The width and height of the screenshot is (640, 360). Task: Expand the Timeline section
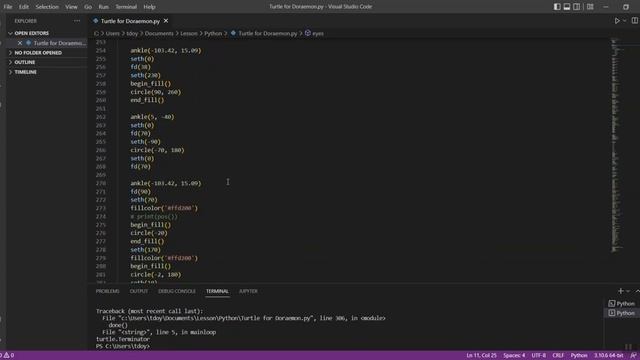tap(26, 72)
